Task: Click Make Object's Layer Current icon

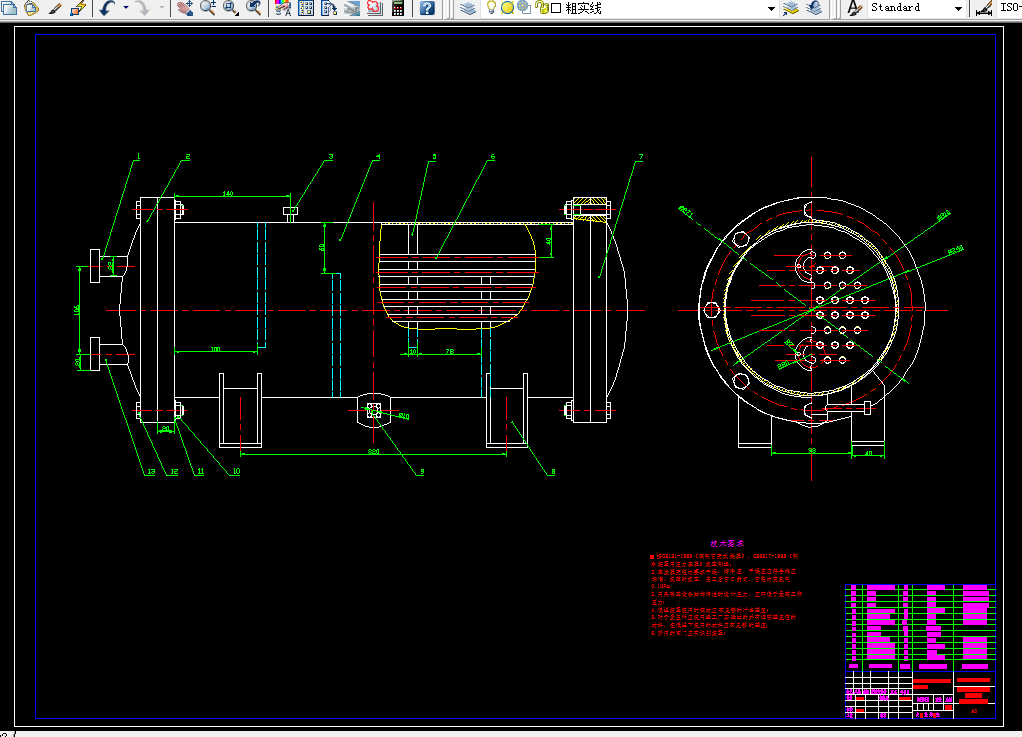Action: pyautogui.click(x=790, y=8)
